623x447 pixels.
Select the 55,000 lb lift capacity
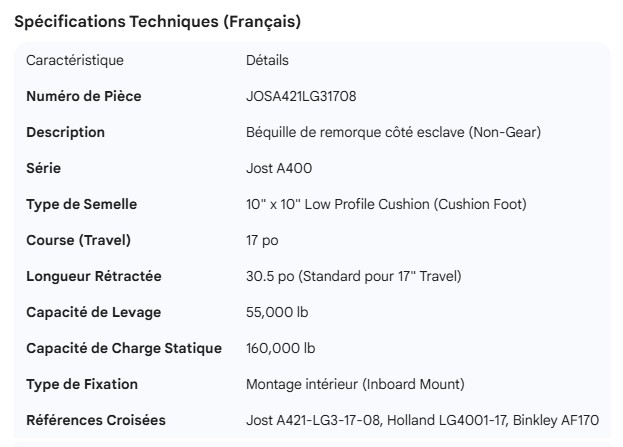[x=277, y=312]
